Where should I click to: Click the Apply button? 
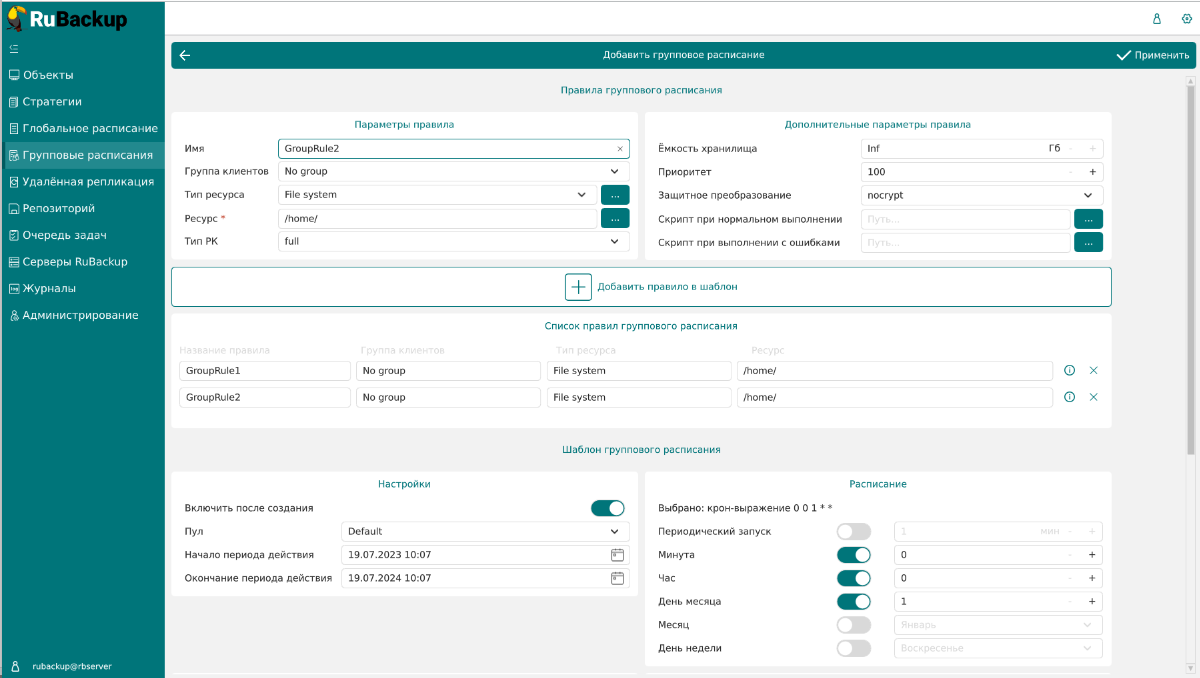(1152, 56)
